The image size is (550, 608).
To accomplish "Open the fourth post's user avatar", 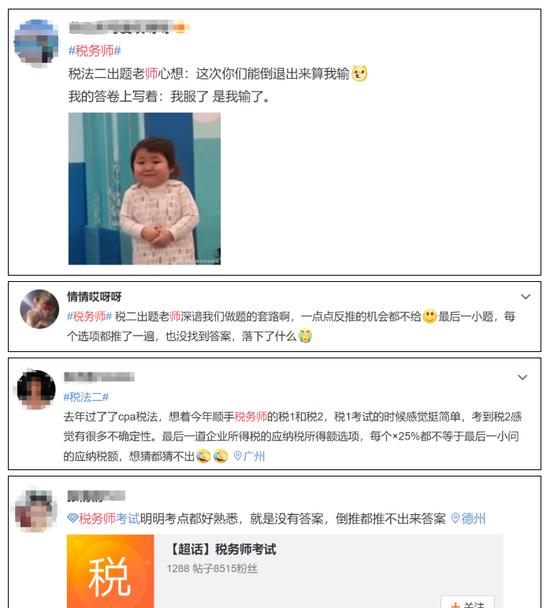I will click(x=35, y=510).
